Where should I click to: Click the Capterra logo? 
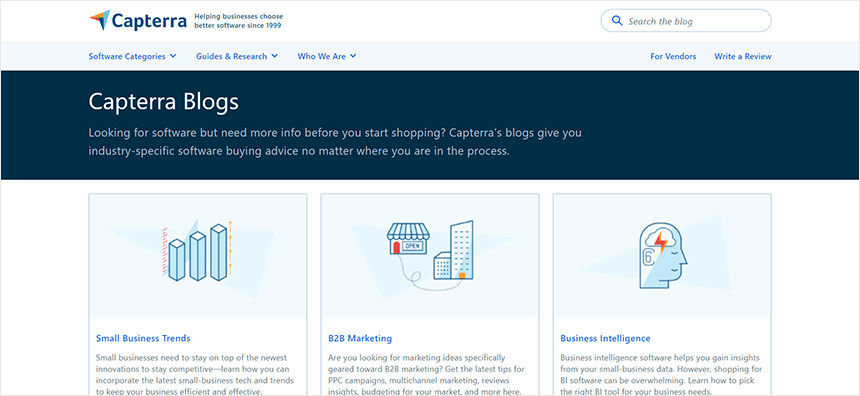[138, 21]
